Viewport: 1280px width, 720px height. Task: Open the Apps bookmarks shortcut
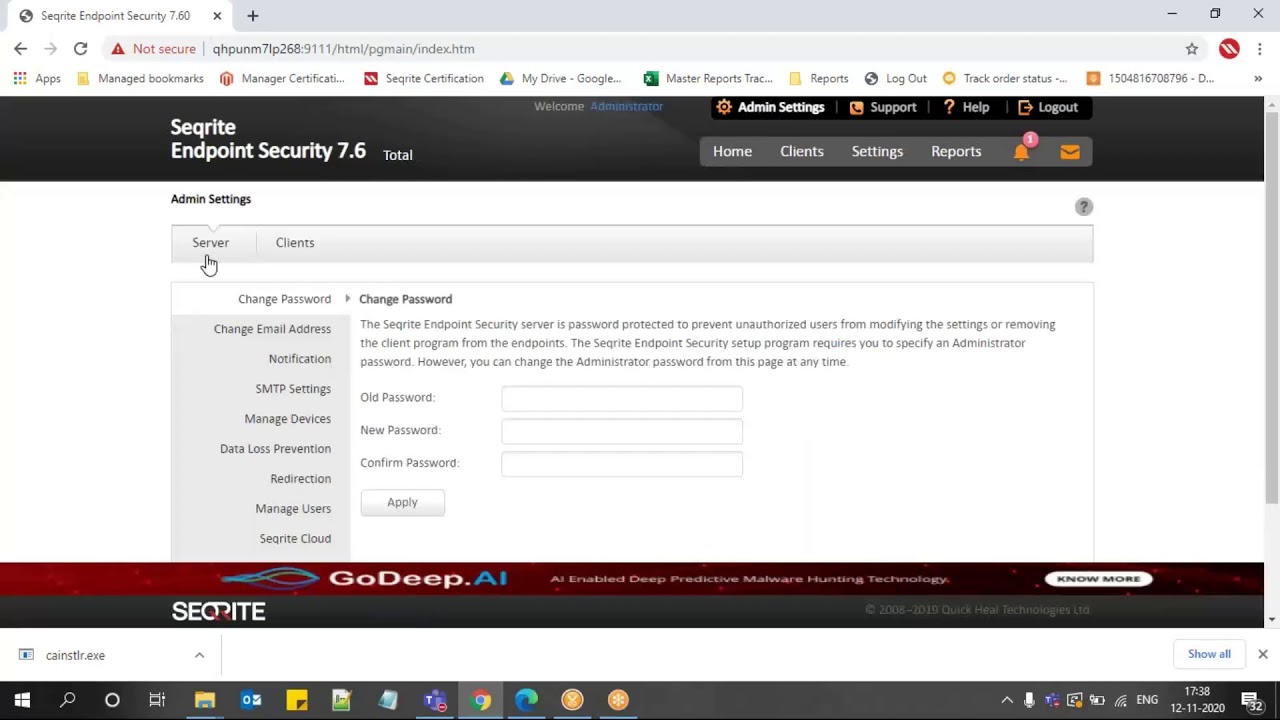tap(37, 78)
